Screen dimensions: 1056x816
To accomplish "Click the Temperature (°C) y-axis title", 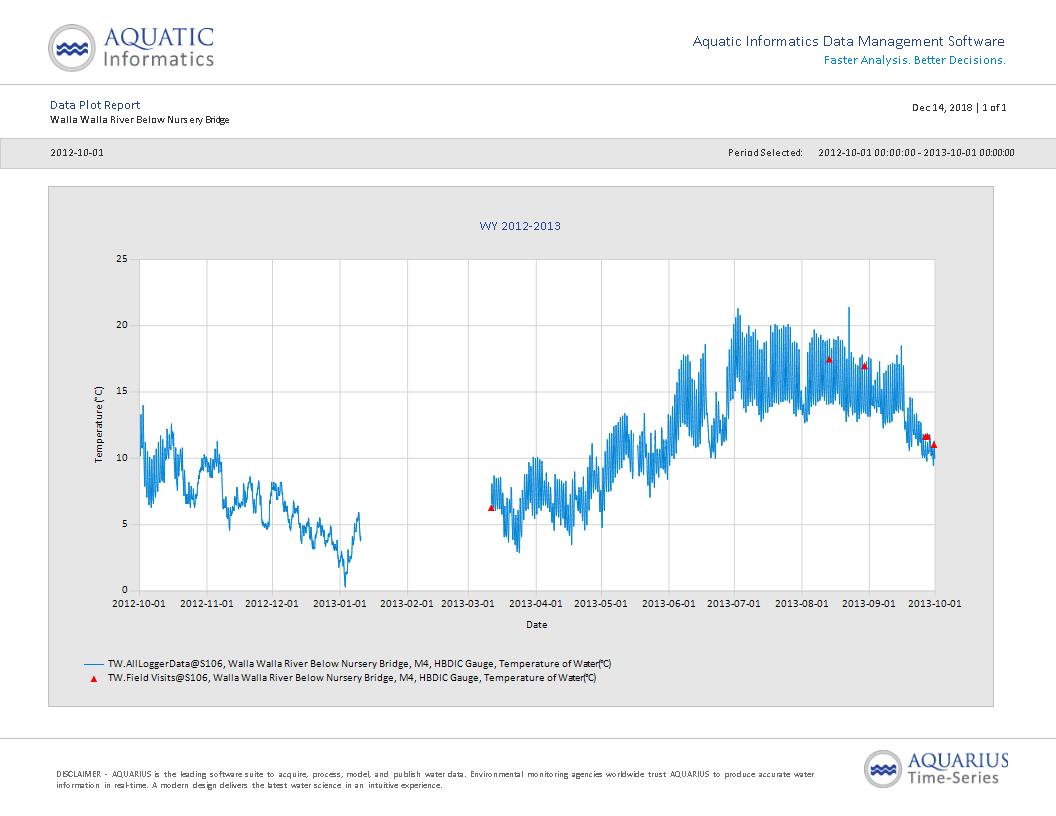I will (99, 424).
